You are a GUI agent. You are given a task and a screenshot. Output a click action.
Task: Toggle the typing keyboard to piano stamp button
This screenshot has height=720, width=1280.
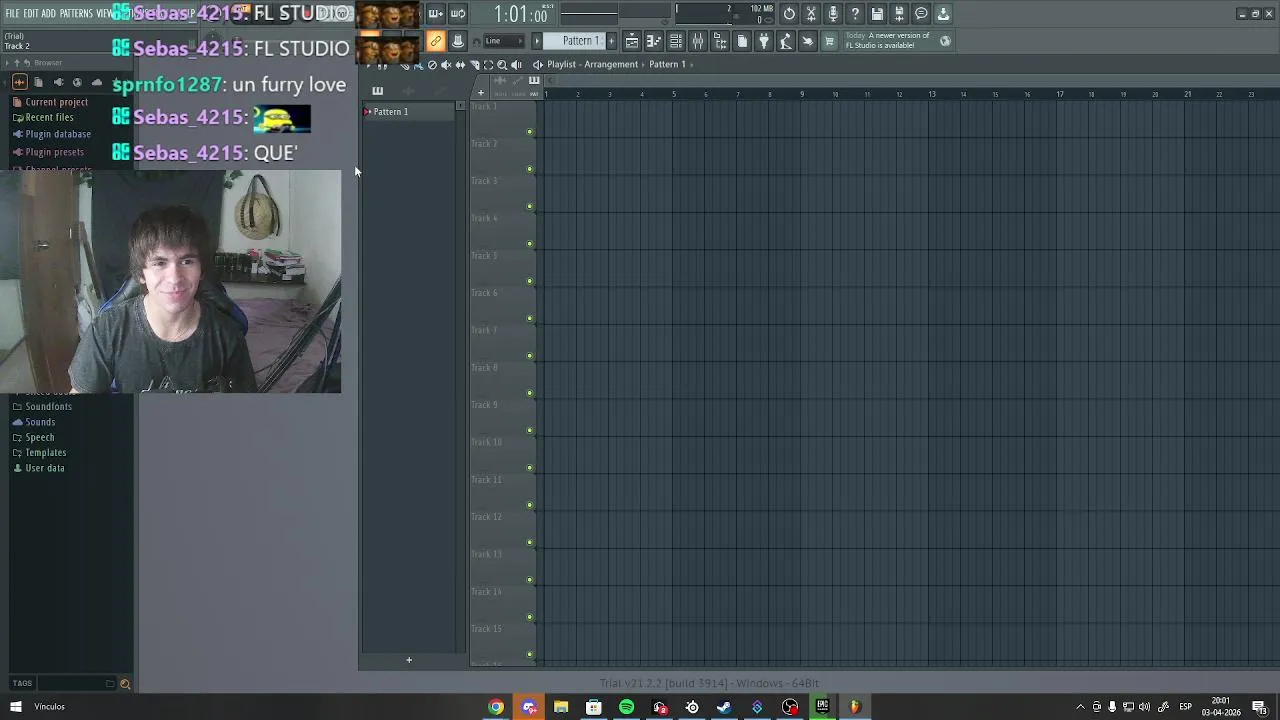[458, 41]
